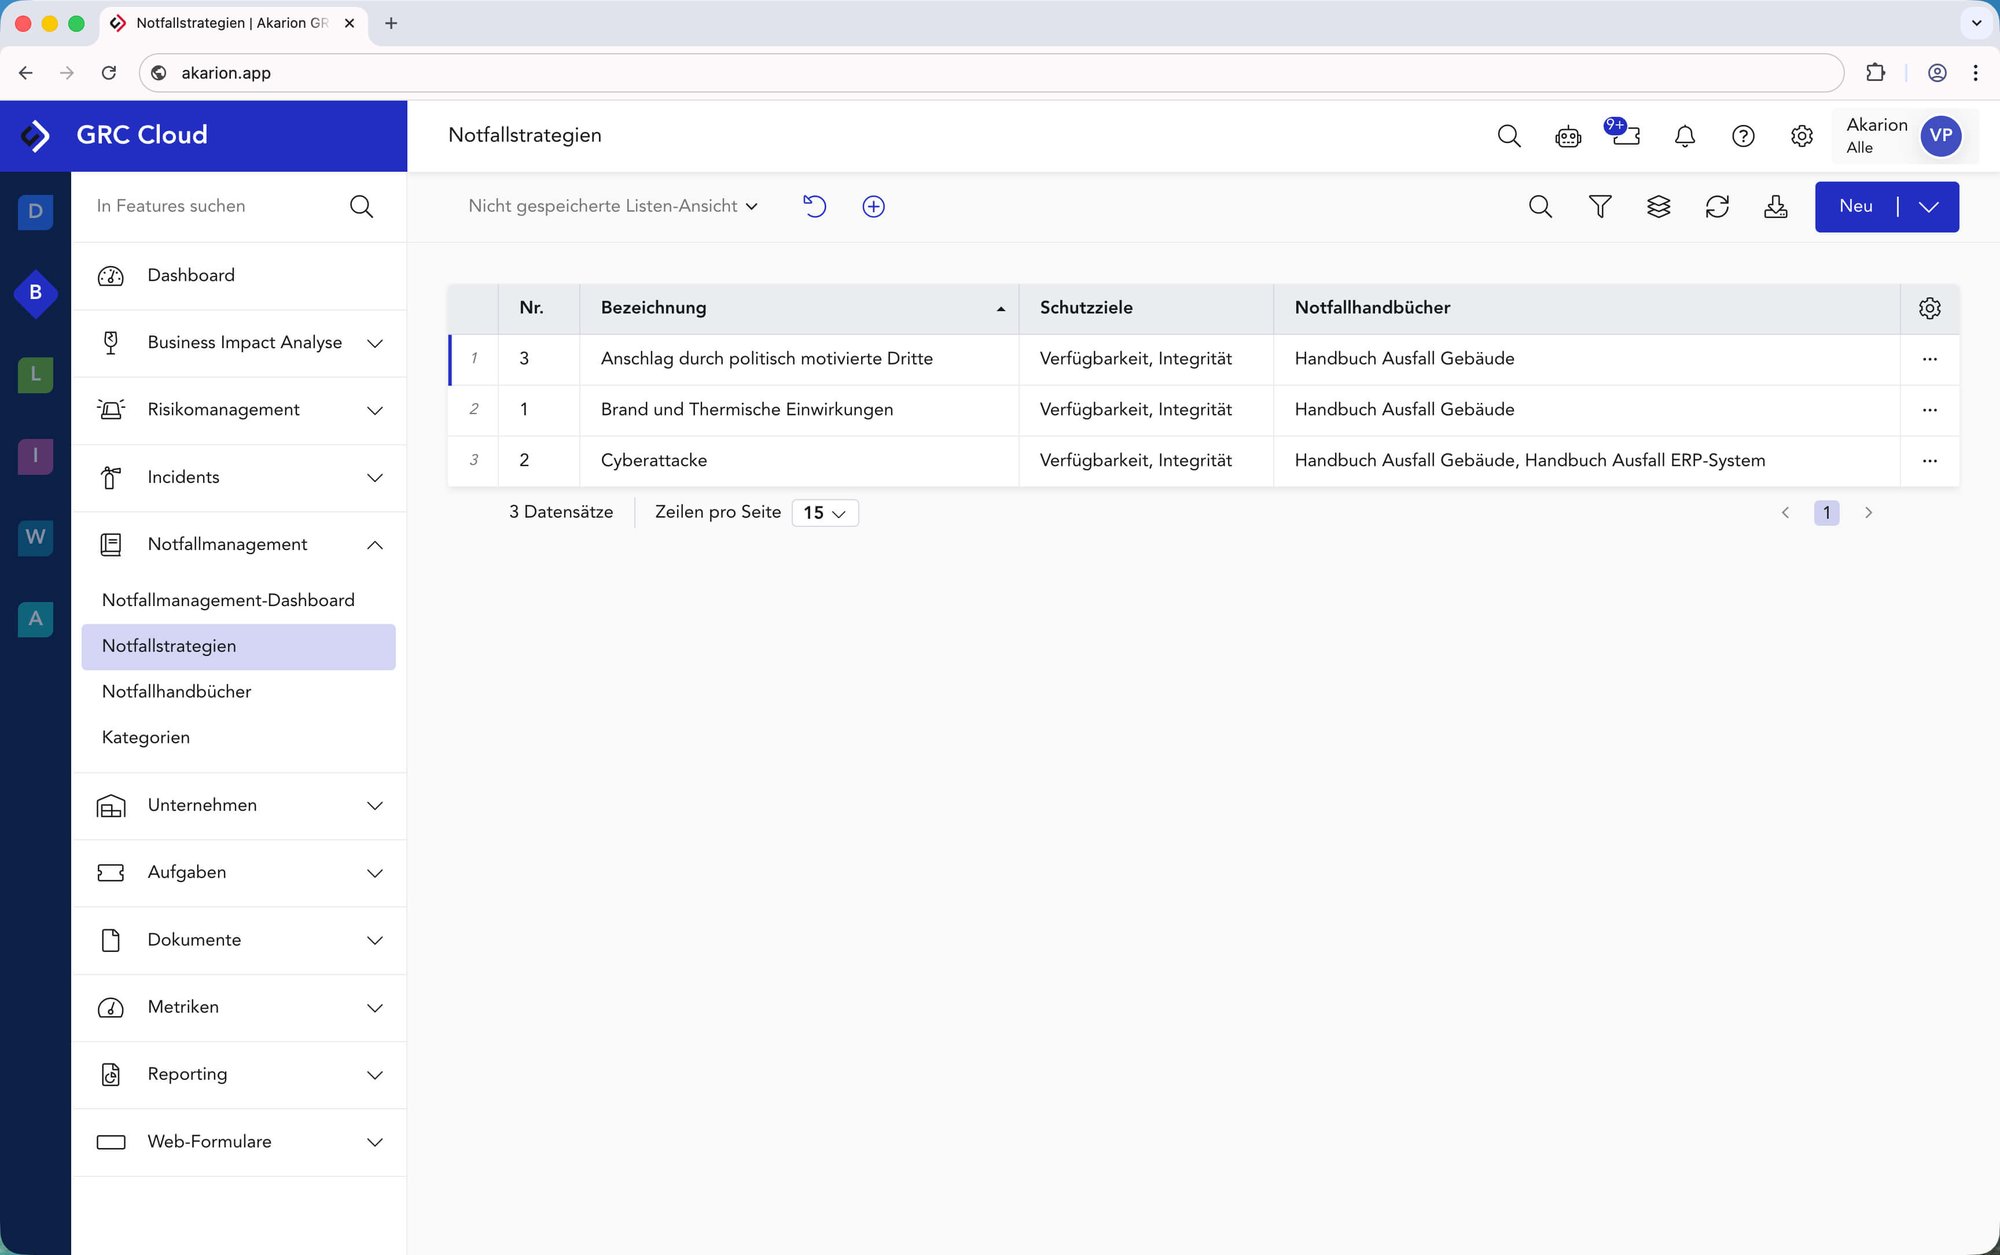Viewport: 2000px width, 1255px height.
Task: Open notifications via the bell icon
Action: click(x=1684, y=136)
